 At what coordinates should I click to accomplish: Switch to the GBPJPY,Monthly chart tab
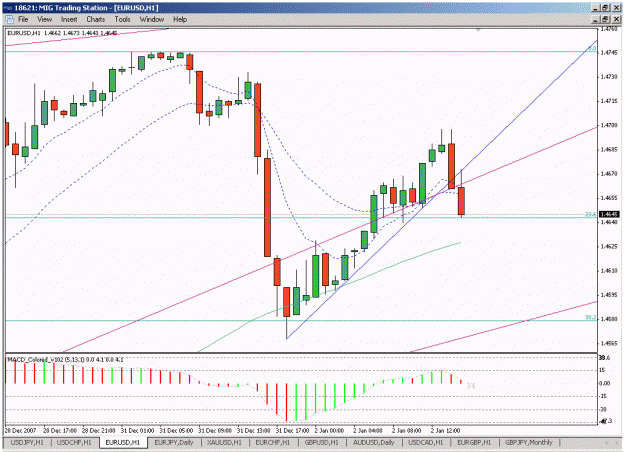point(529,442)
